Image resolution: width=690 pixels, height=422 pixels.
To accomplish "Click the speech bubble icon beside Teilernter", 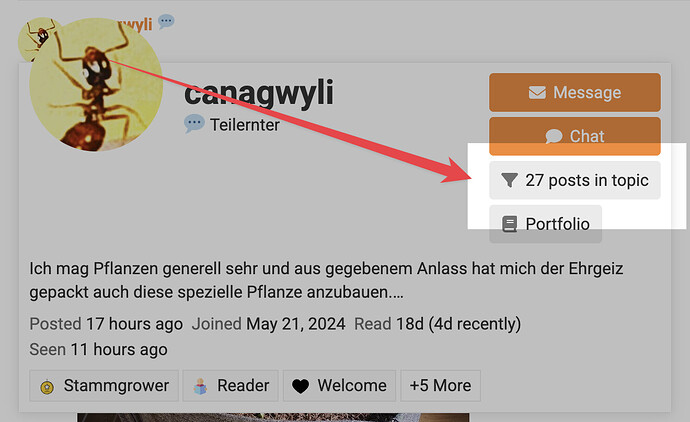I will click(x=194, y=123).
